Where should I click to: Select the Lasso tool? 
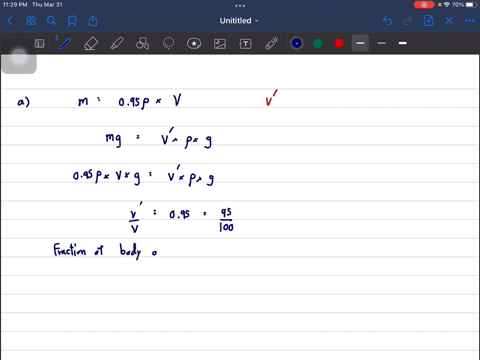coord(168,43)
